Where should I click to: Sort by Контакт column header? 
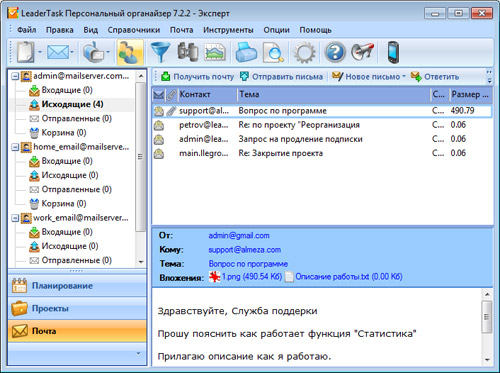pyautogui.click(x=207, y=95)
